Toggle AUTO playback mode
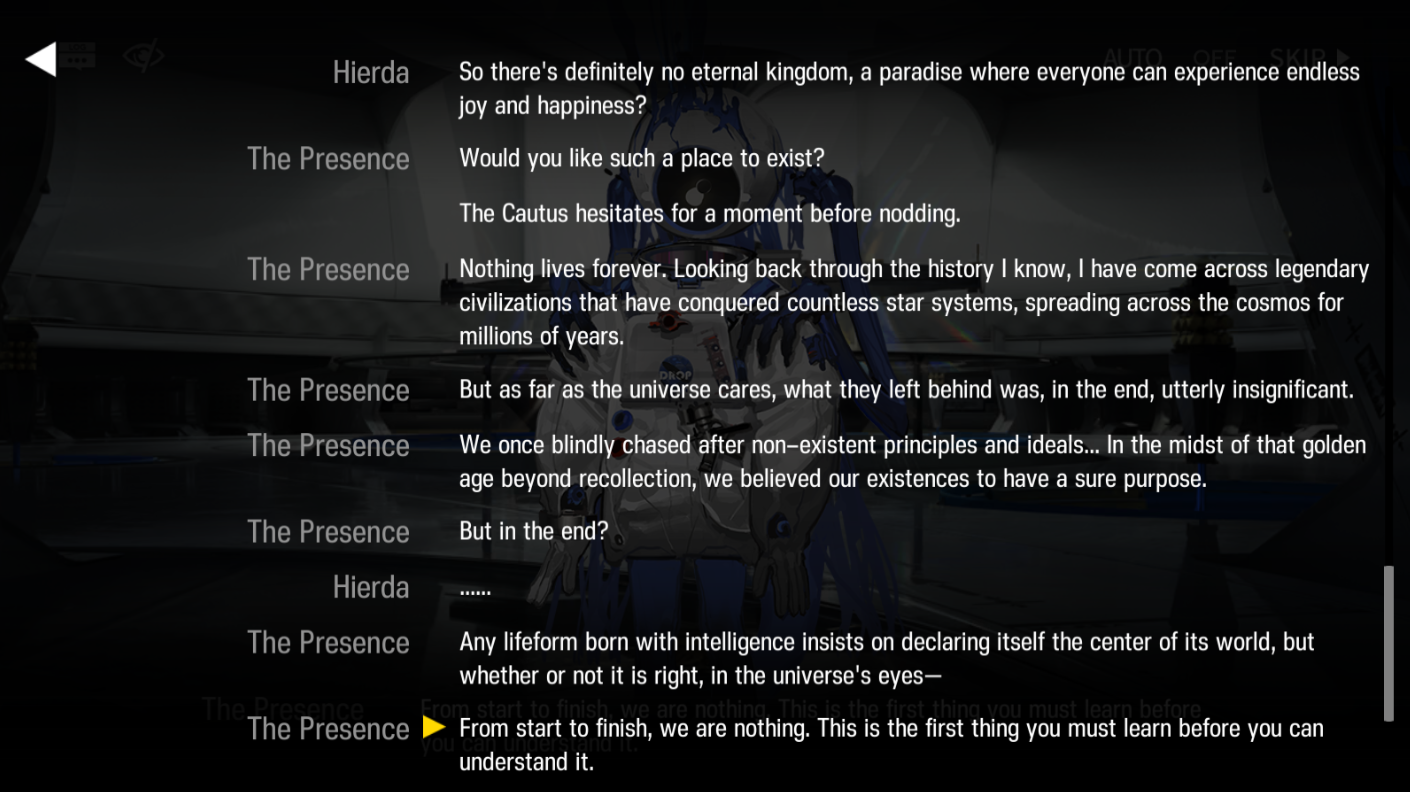 [x=1132, y=58]
